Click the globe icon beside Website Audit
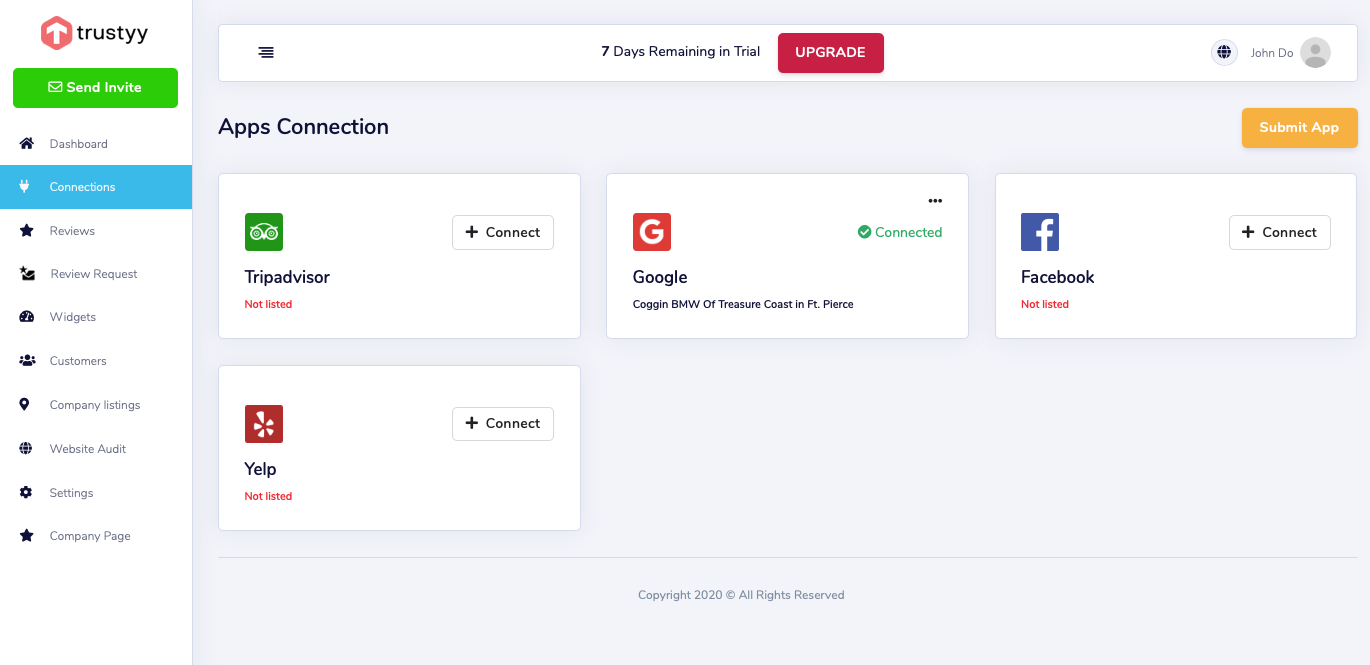 click(26, 449)
